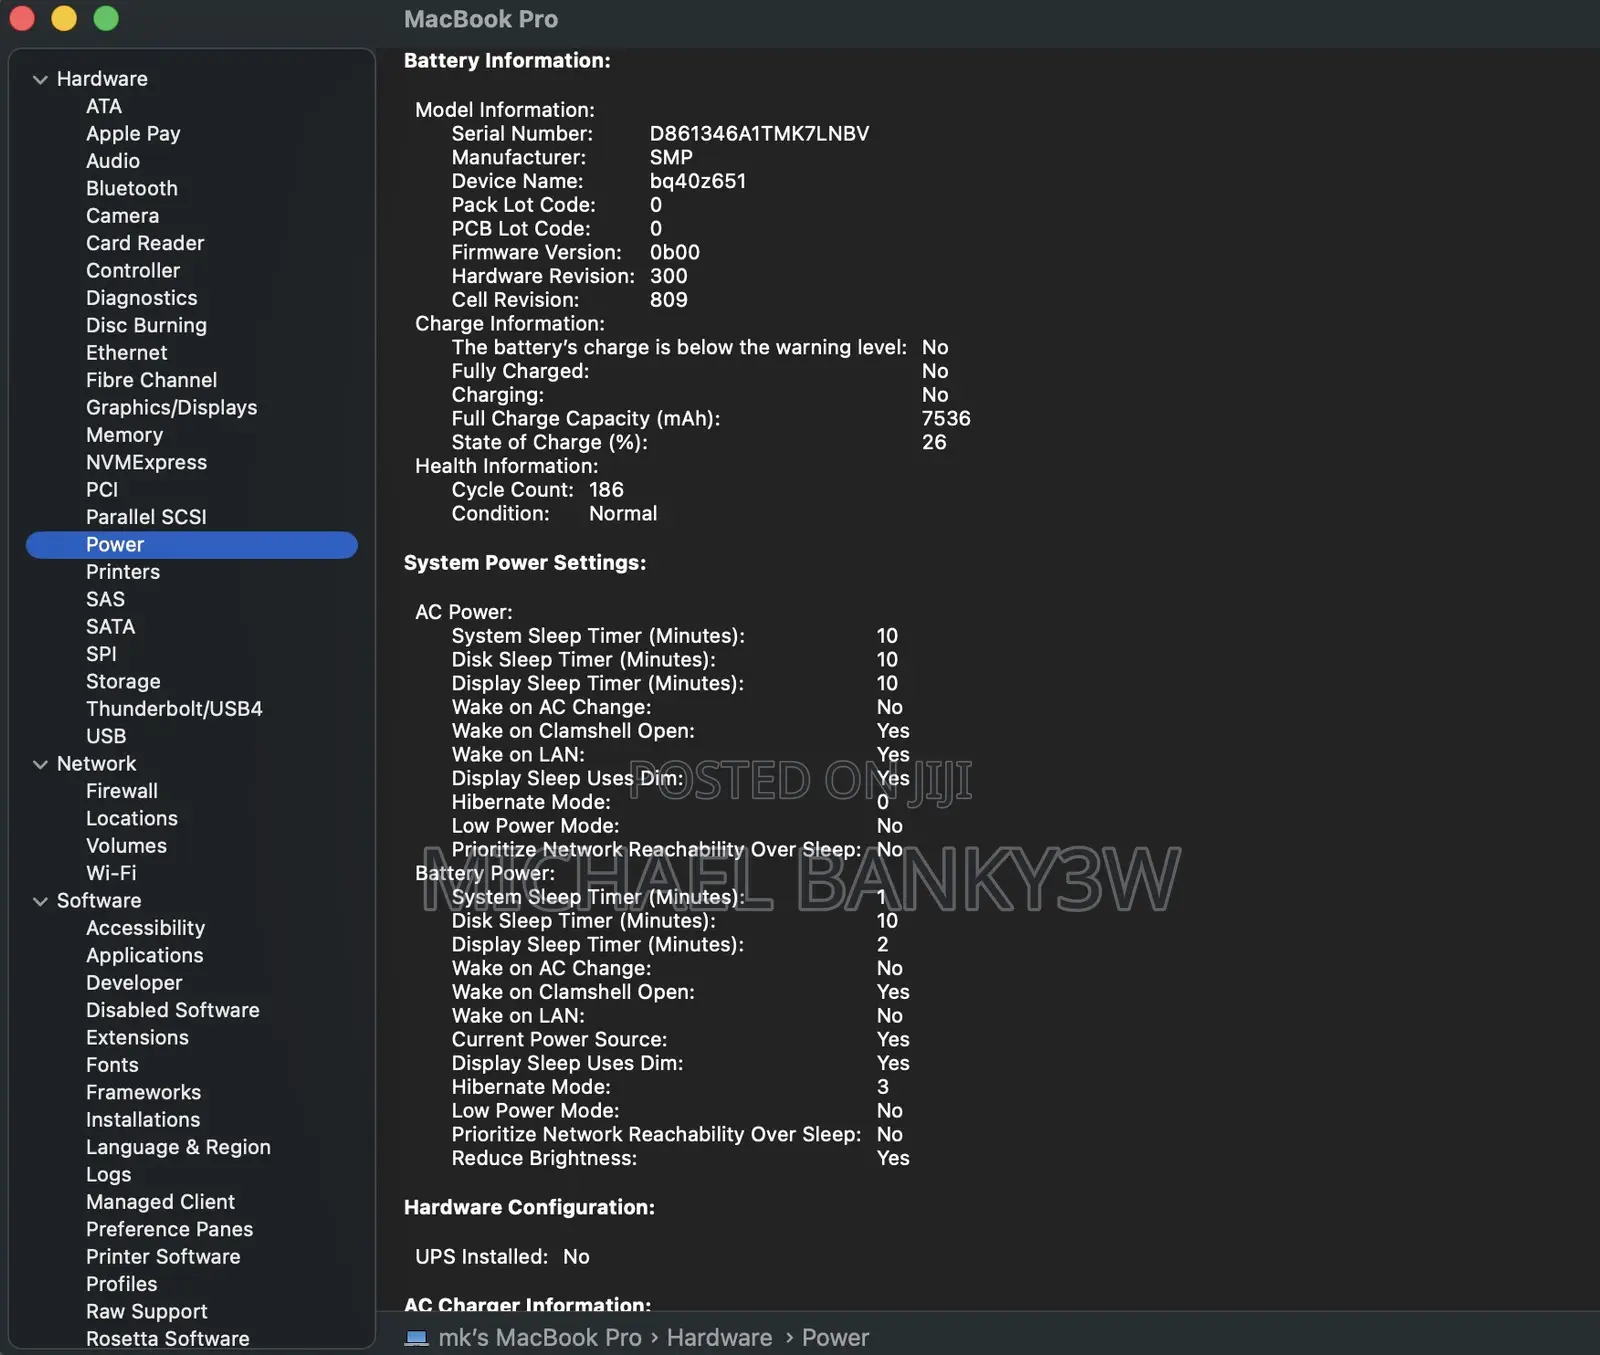The width and height of the screenshot is (1600, 1355).
Task: Select Disabled Software in the sidebar
Action: pos(173,1010)
